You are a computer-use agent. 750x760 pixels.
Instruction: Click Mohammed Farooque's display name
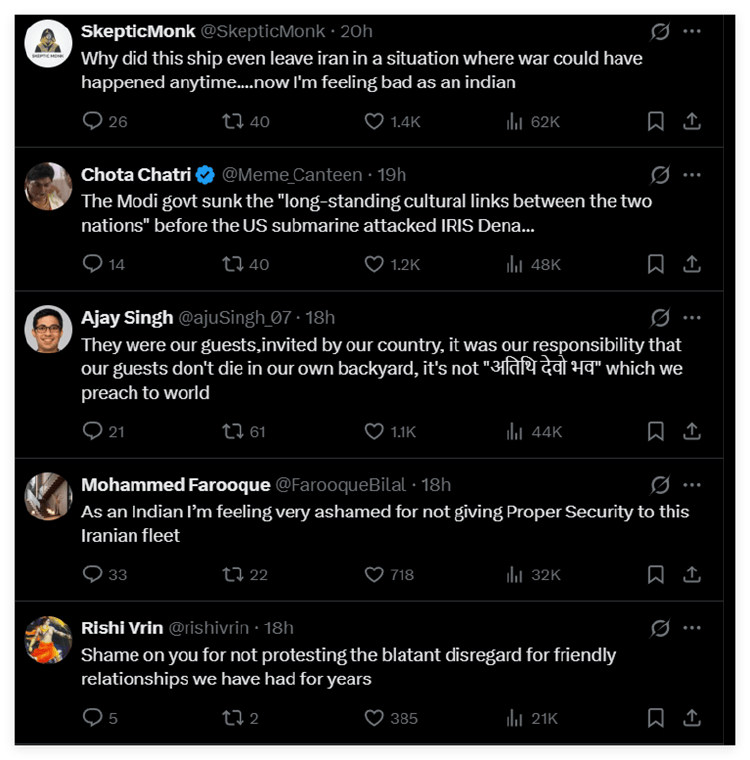[175, 485]
